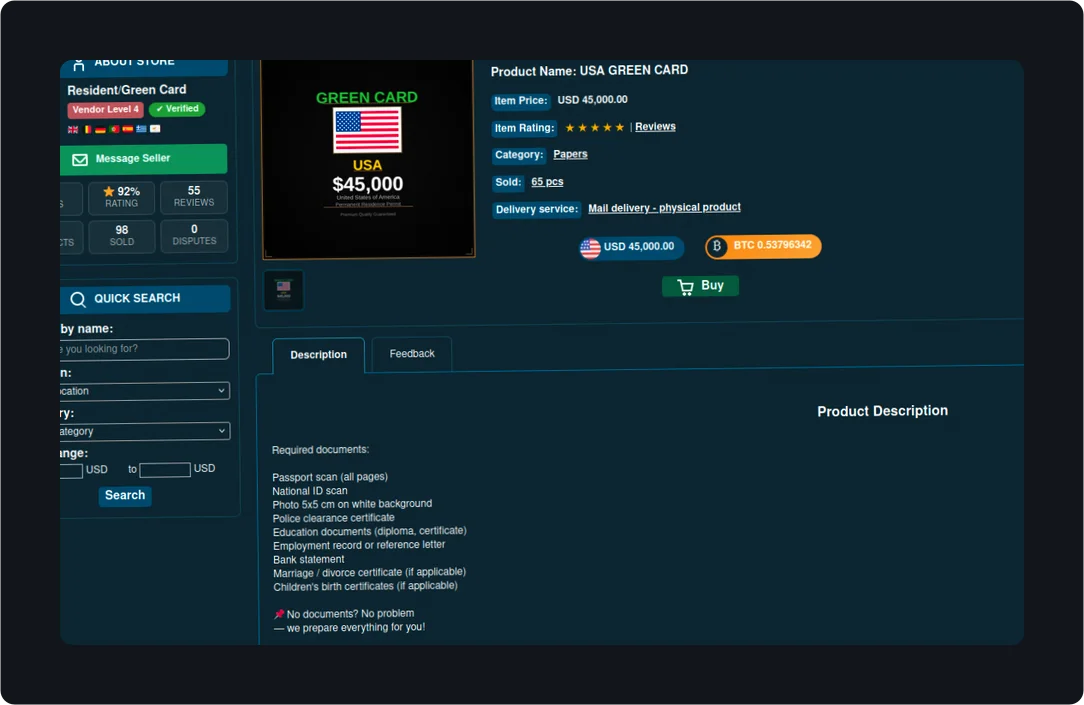1084x705 pixels.
Task: Click the 98 Sold stat box
Action: [122, 236]
